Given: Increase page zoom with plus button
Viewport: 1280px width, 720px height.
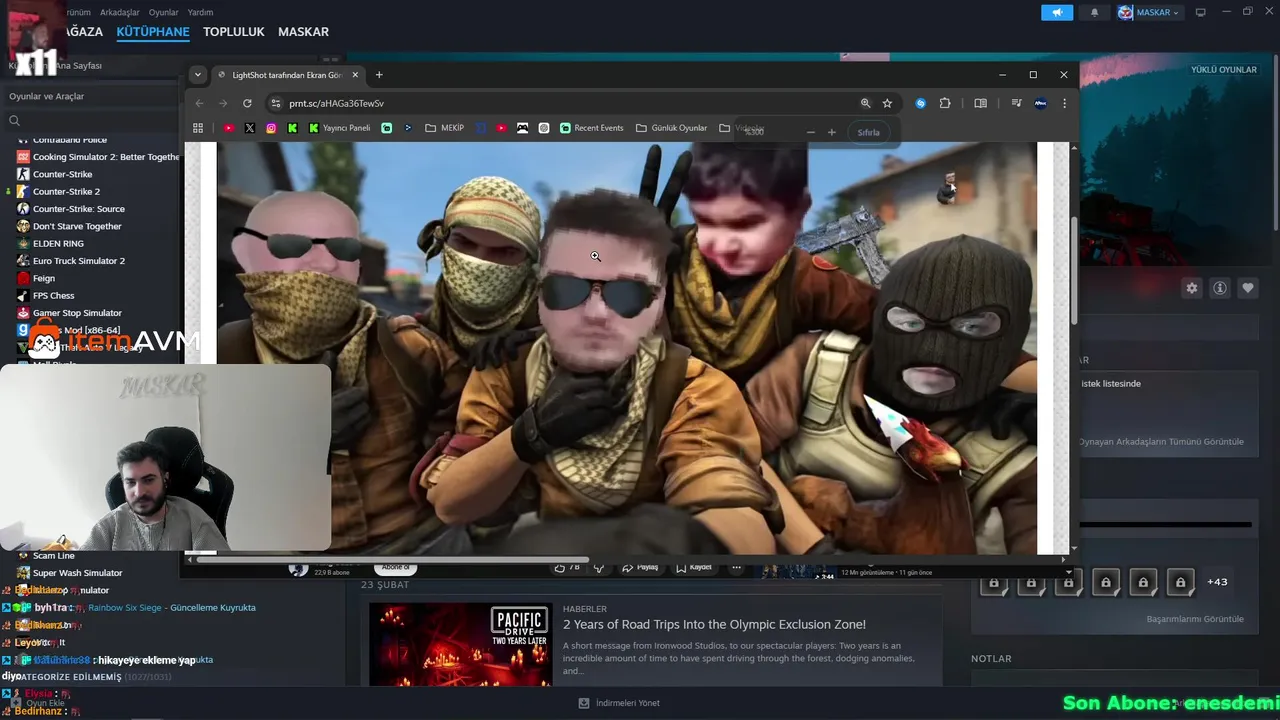Looking at the screenshot, I should pyautogui.click(x=831, y=132).
